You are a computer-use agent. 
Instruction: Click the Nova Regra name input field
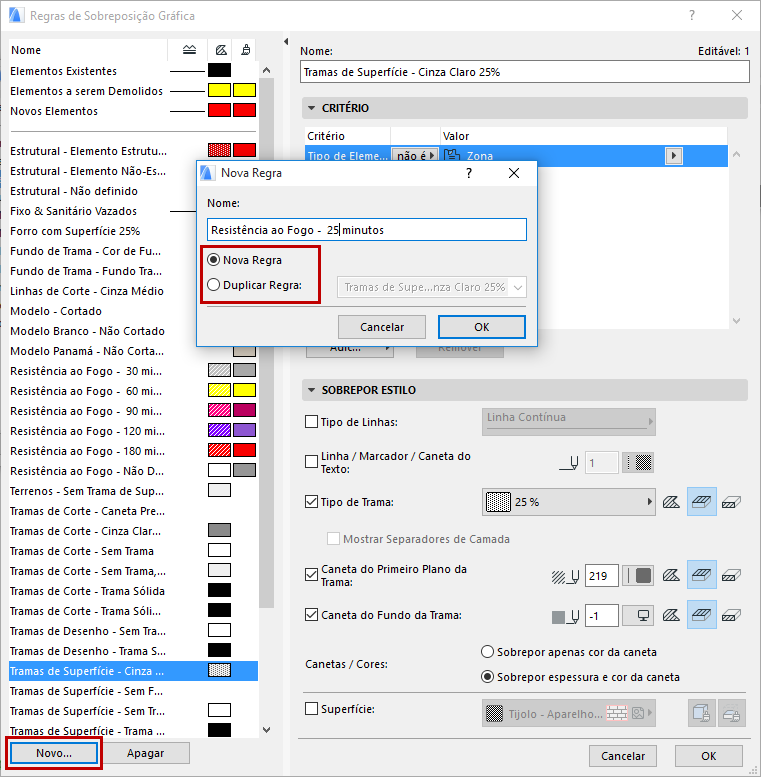[367, 229]
